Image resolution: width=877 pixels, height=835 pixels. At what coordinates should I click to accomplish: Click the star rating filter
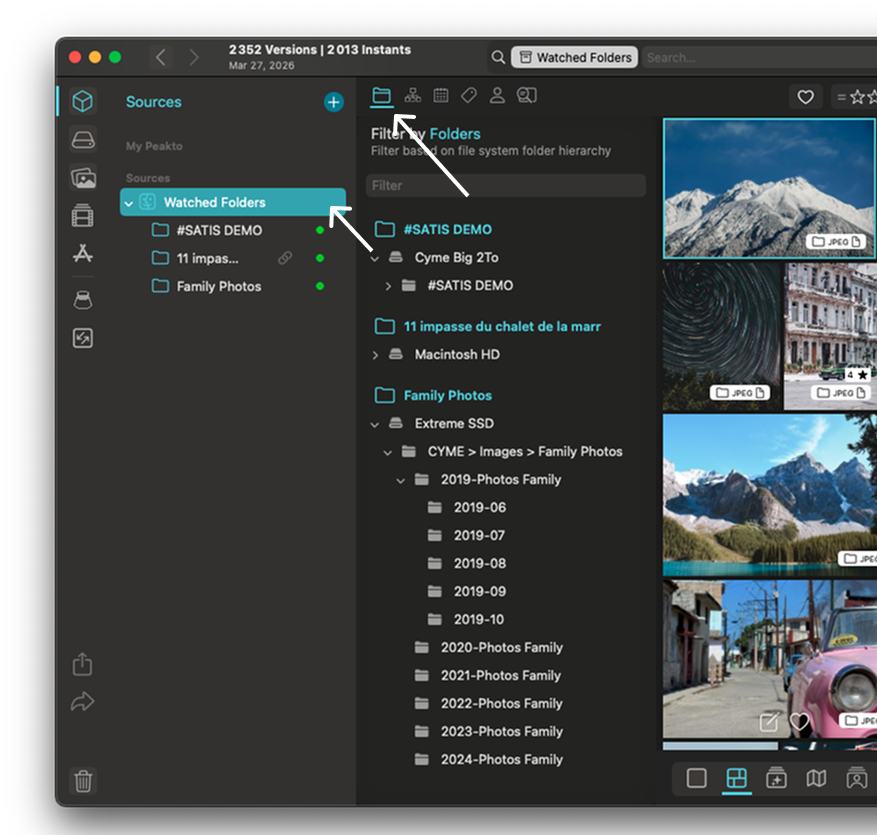point(856,97)
